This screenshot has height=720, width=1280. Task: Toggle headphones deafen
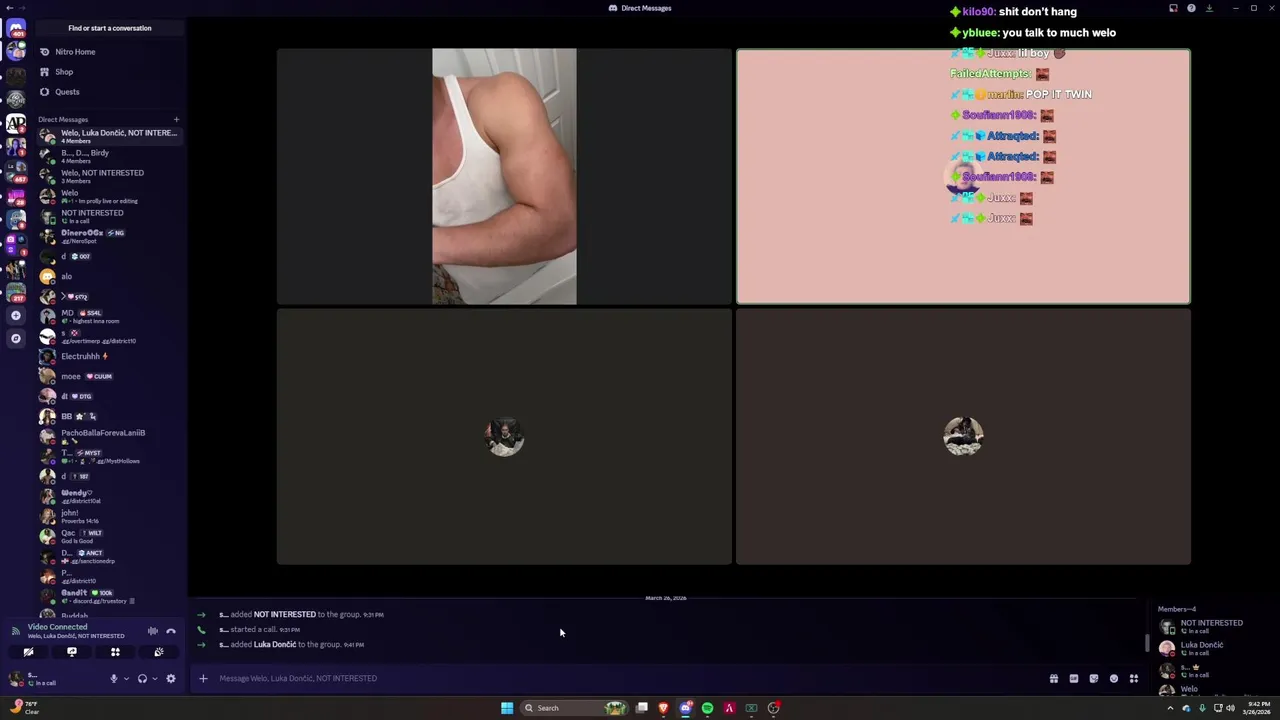(142, 679)
